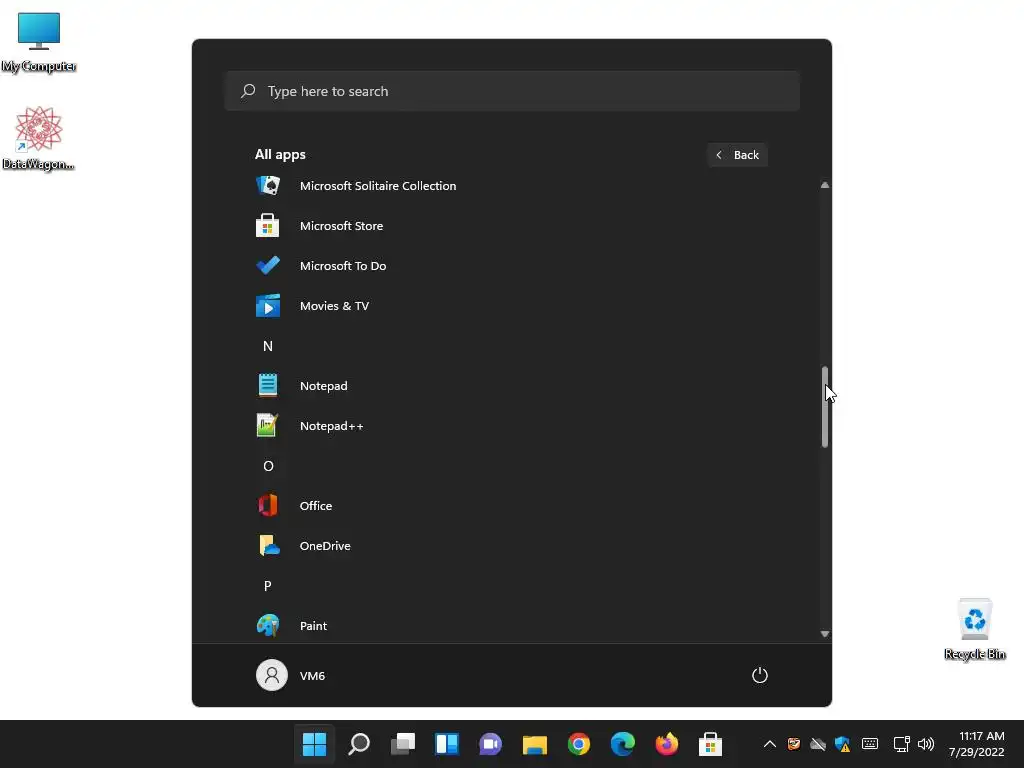Screen dimensions: 1024x768
Task: Open the Movies & TV app icon
Action: click(268, 306)
